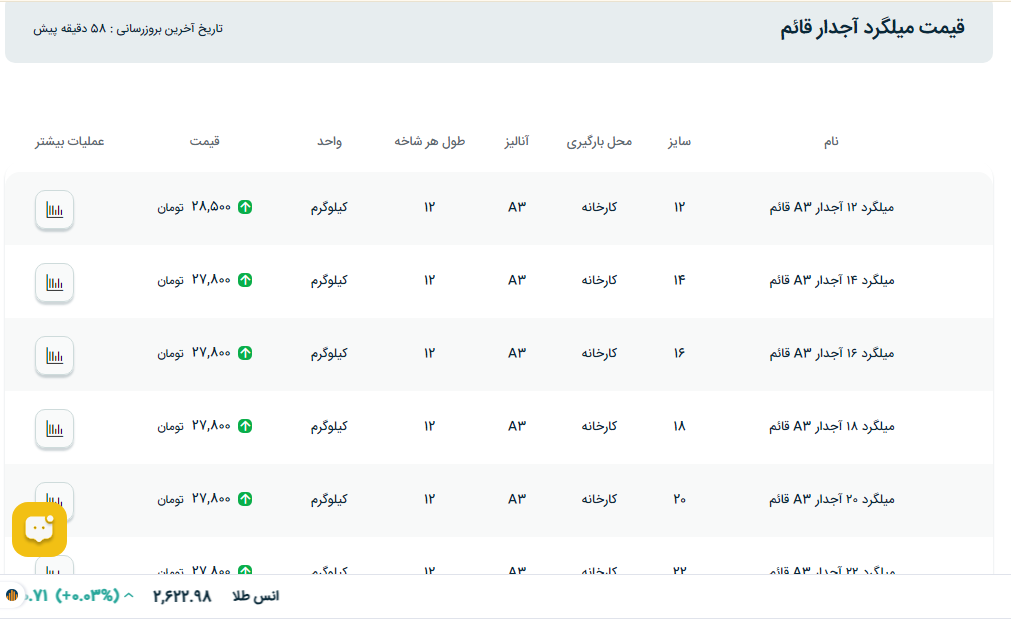Screen dimensions: 1011x619
Task: Click the coin icon in bottom ticker
Action: click(12, 596)
